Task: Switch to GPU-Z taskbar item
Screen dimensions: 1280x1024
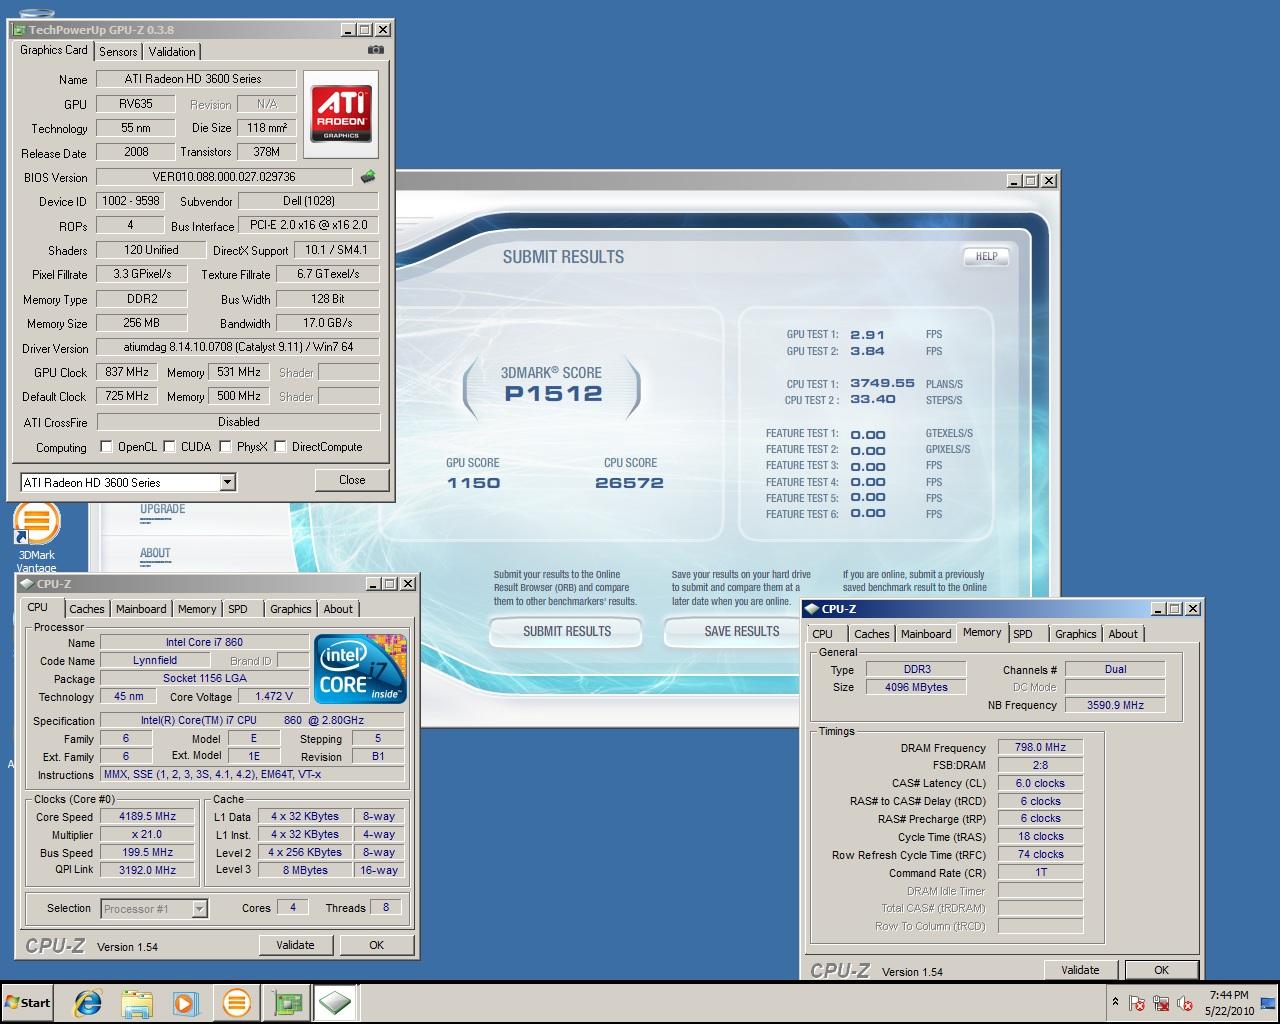Action: (288, 1003)
